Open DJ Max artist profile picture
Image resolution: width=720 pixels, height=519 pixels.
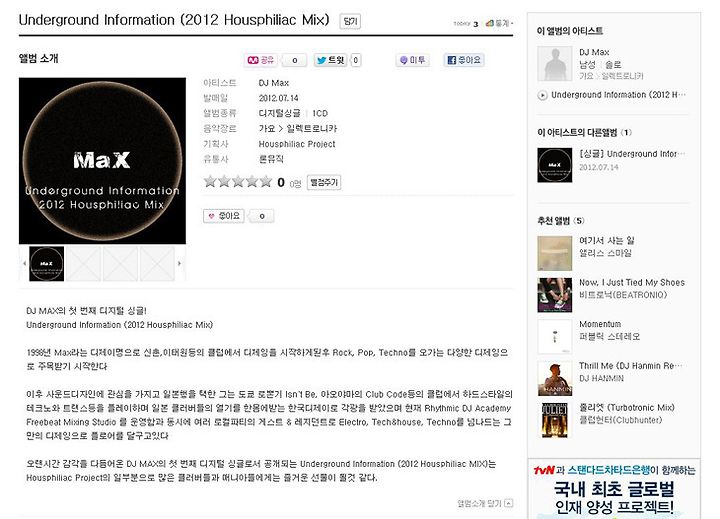tap(555, 63)
